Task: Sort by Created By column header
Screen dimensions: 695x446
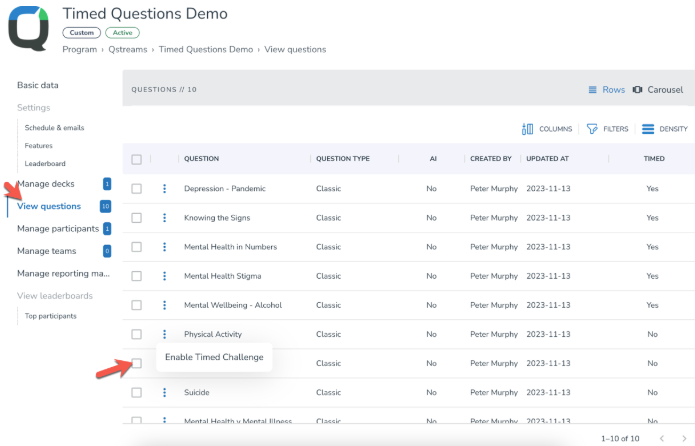Action: coord(491,159)
